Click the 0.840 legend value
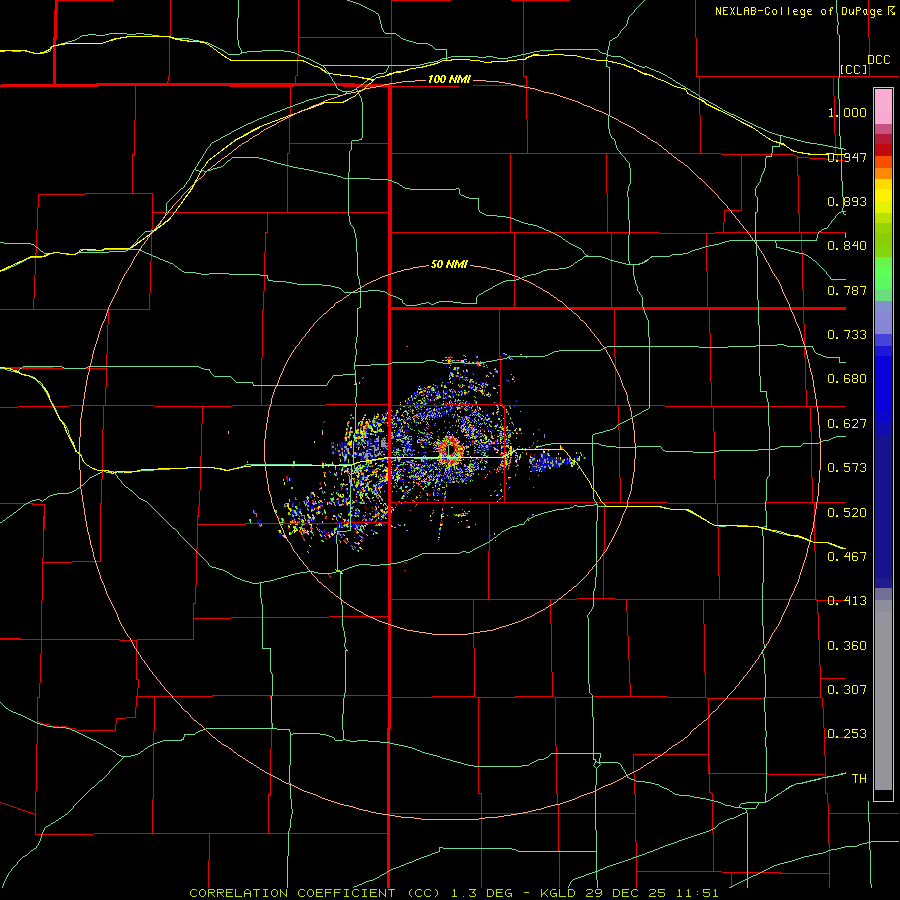 847,246
